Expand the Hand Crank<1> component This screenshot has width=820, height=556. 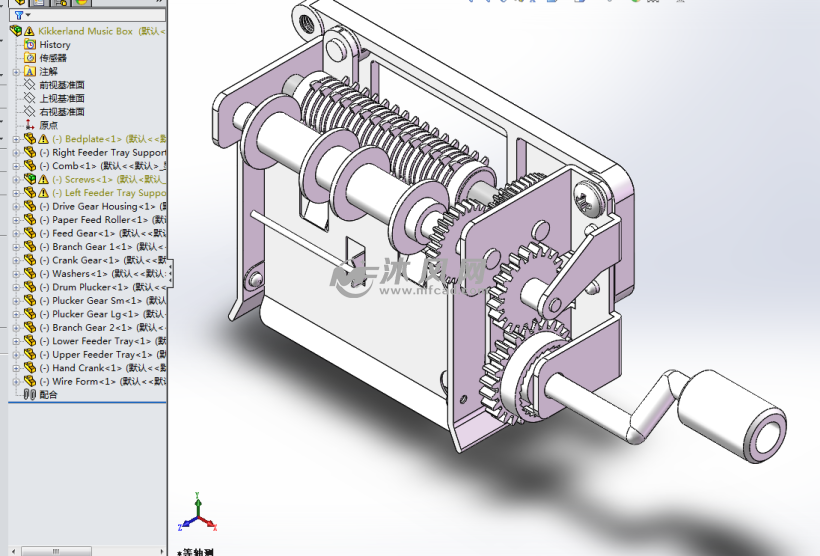coord(15,368)
